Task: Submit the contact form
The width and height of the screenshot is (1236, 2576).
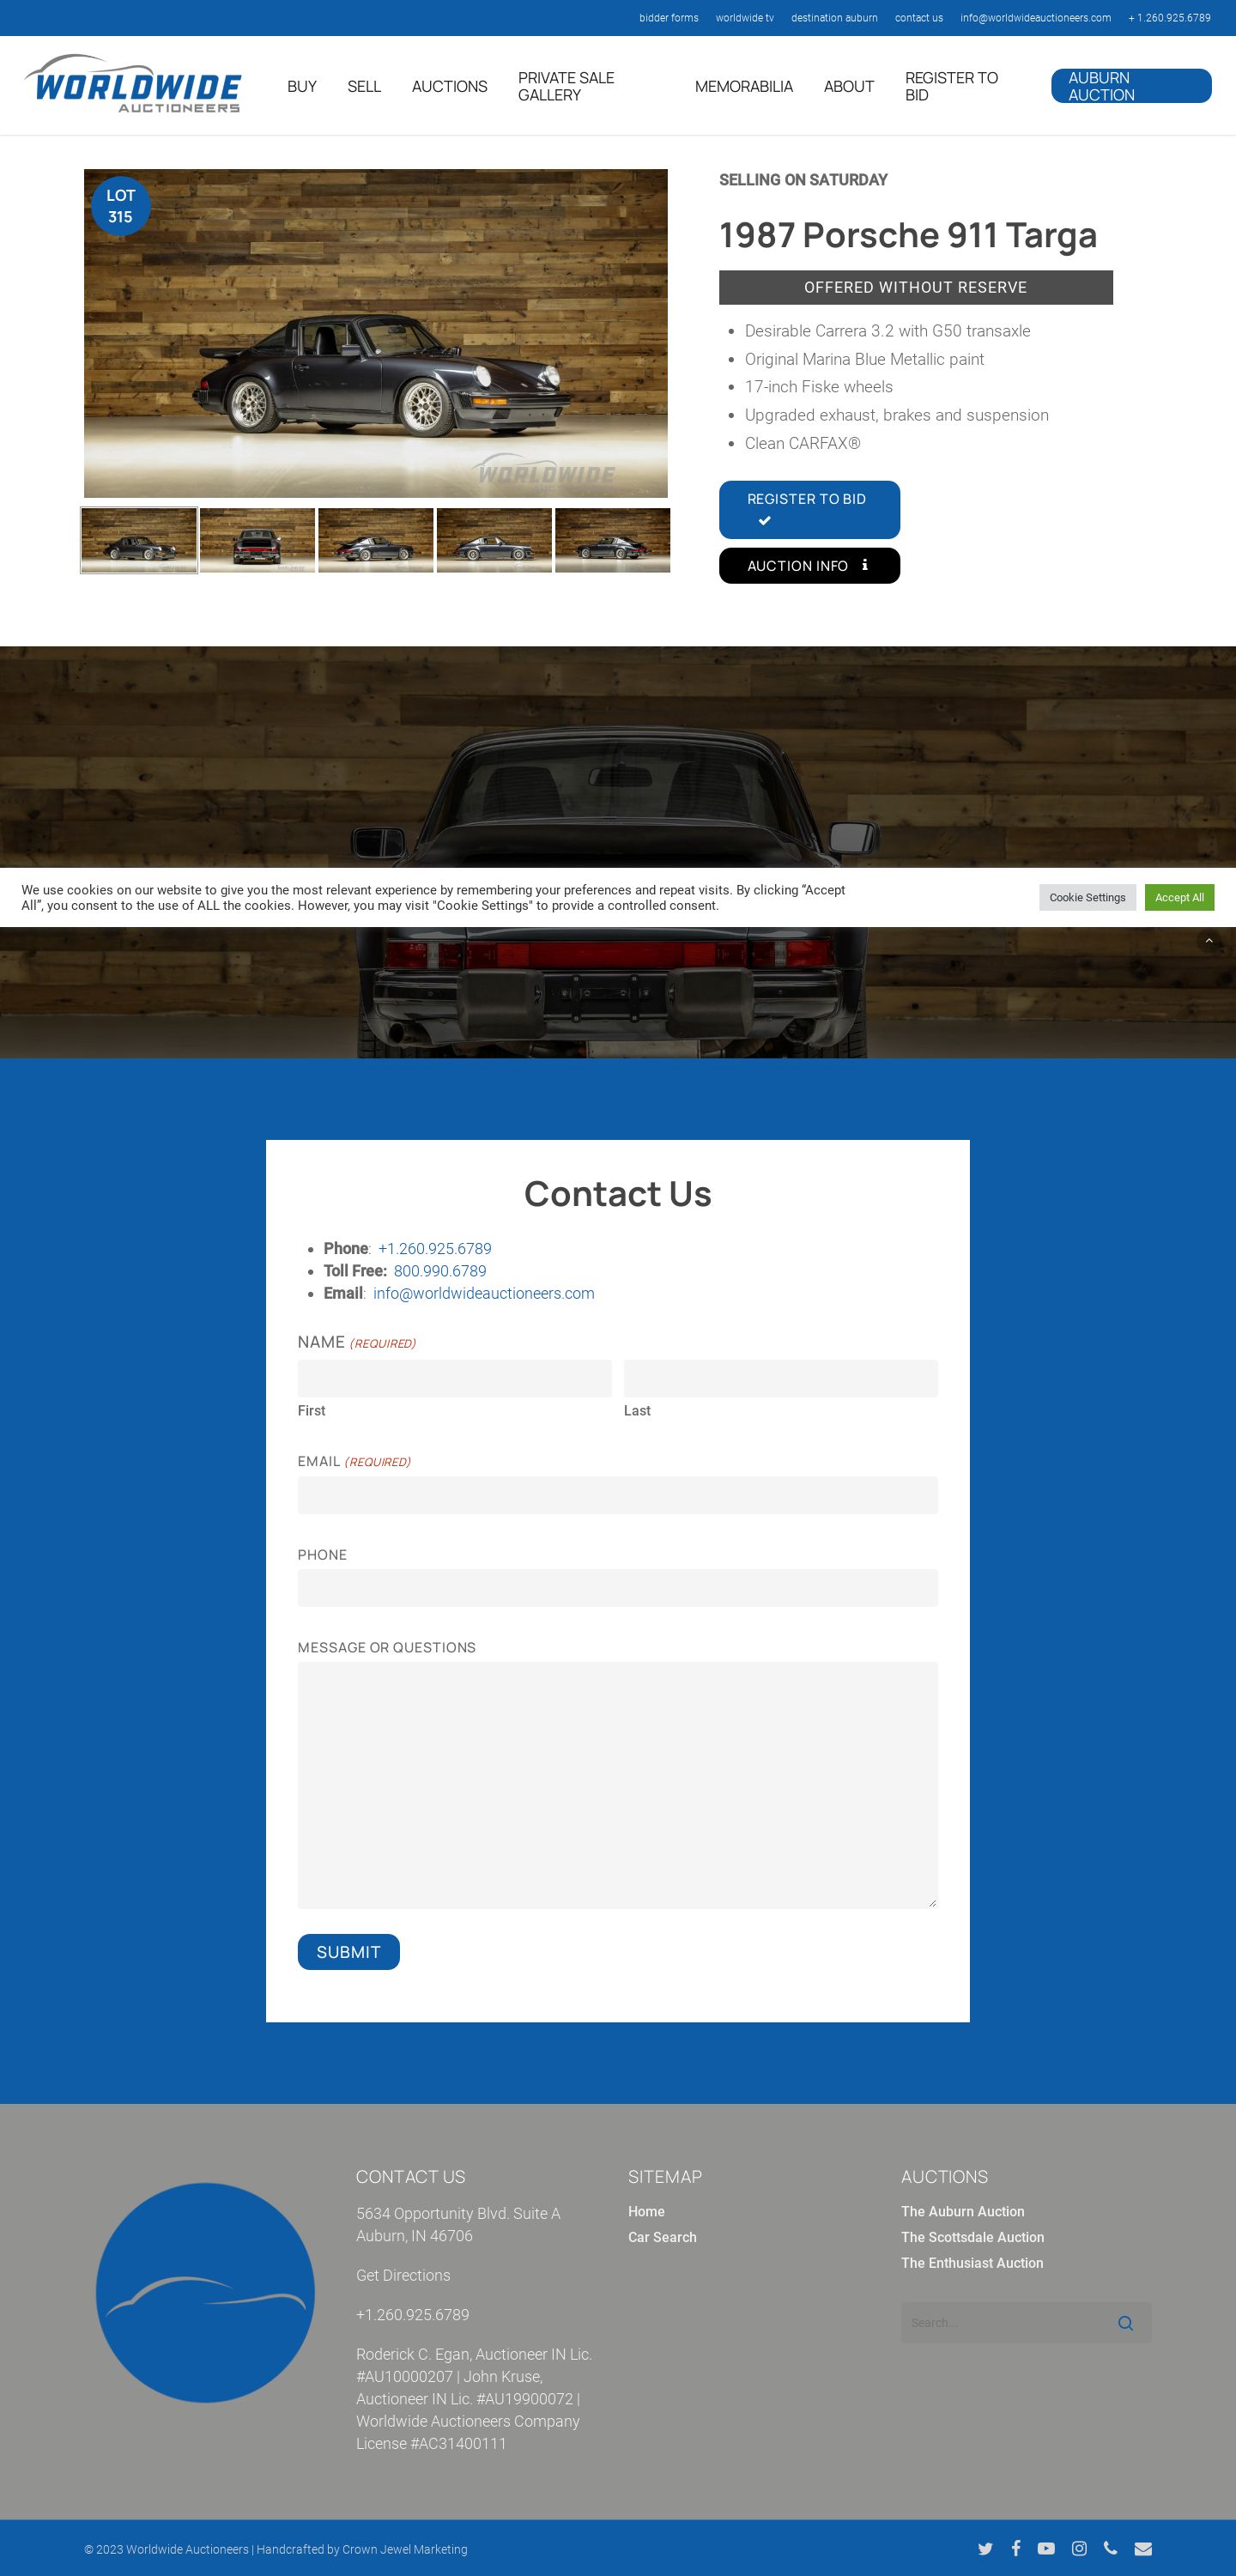Action: click(x=348, y=1951)
